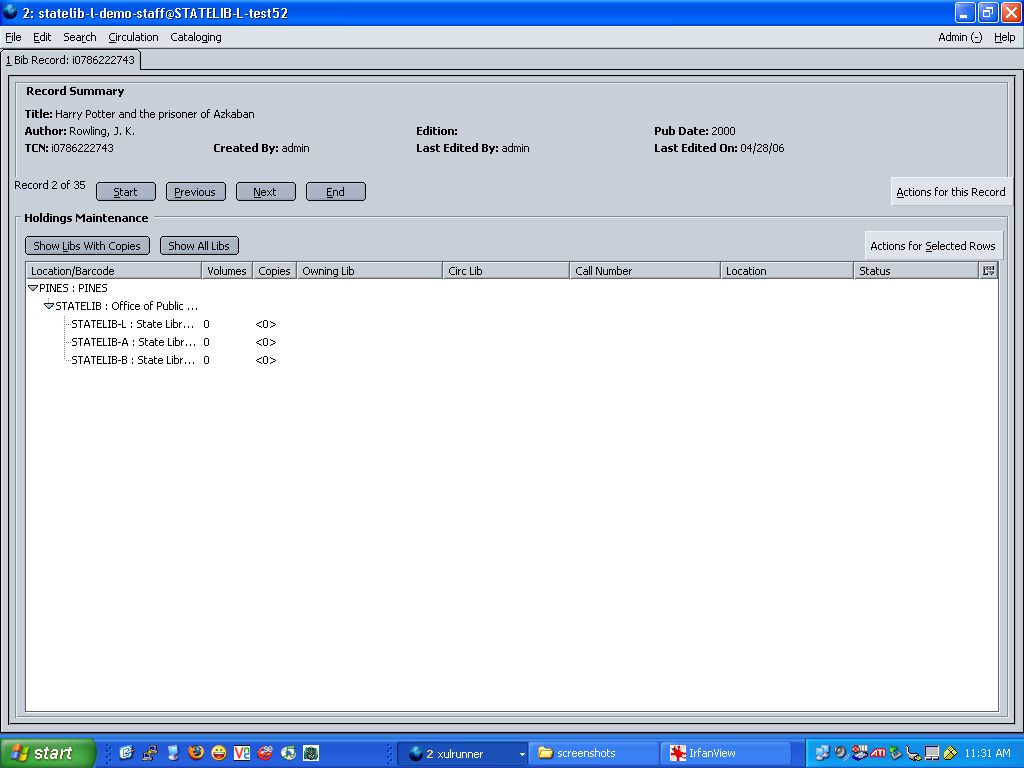
Task: Open the Actions for Selected Rows dropdown
Action: coord(932,246)
